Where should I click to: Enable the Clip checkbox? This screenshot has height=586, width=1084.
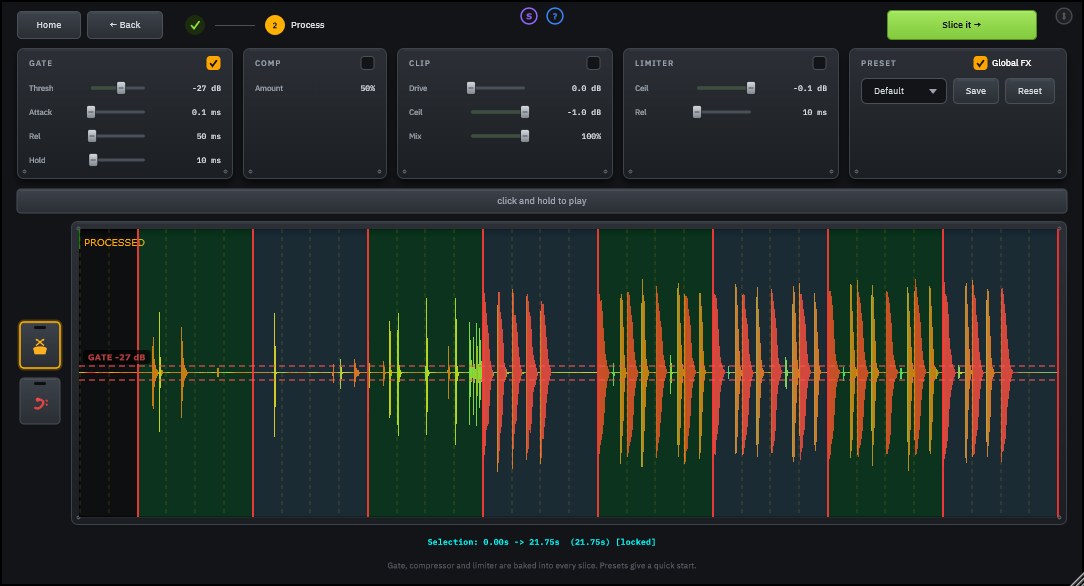tap(593, 63)
